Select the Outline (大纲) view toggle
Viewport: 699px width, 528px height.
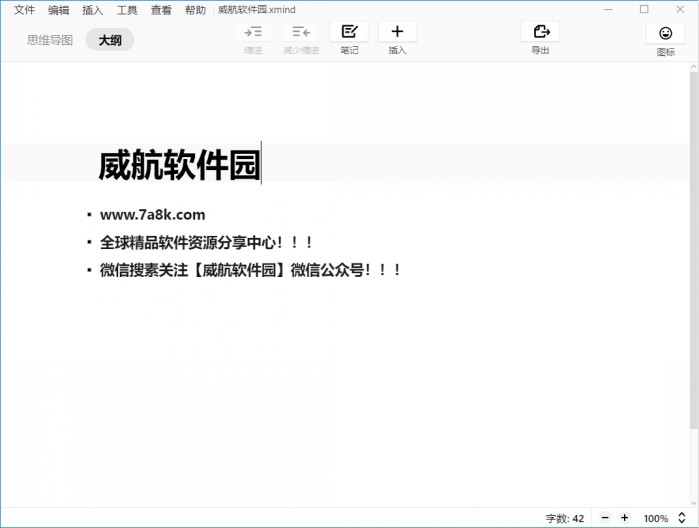(110, 41)
